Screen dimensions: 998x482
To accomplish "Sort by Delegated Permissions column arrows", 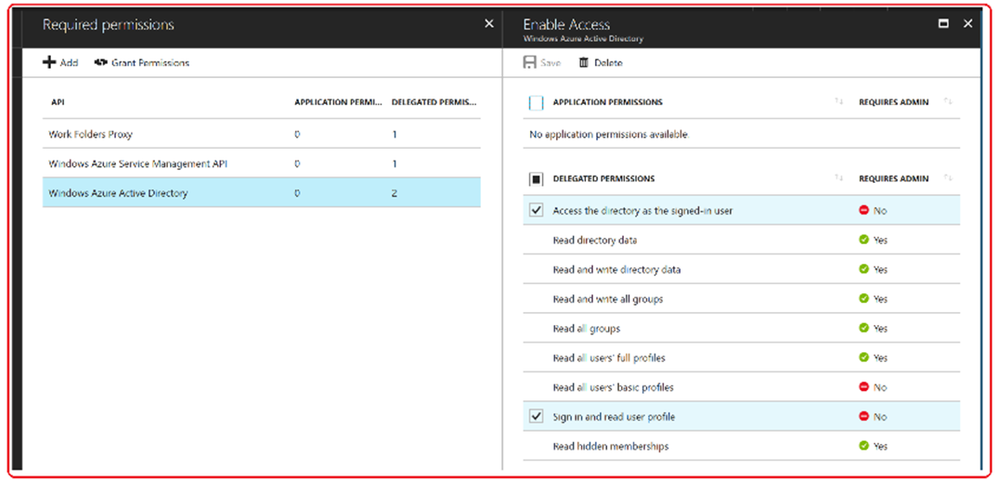I will (840, 179).
